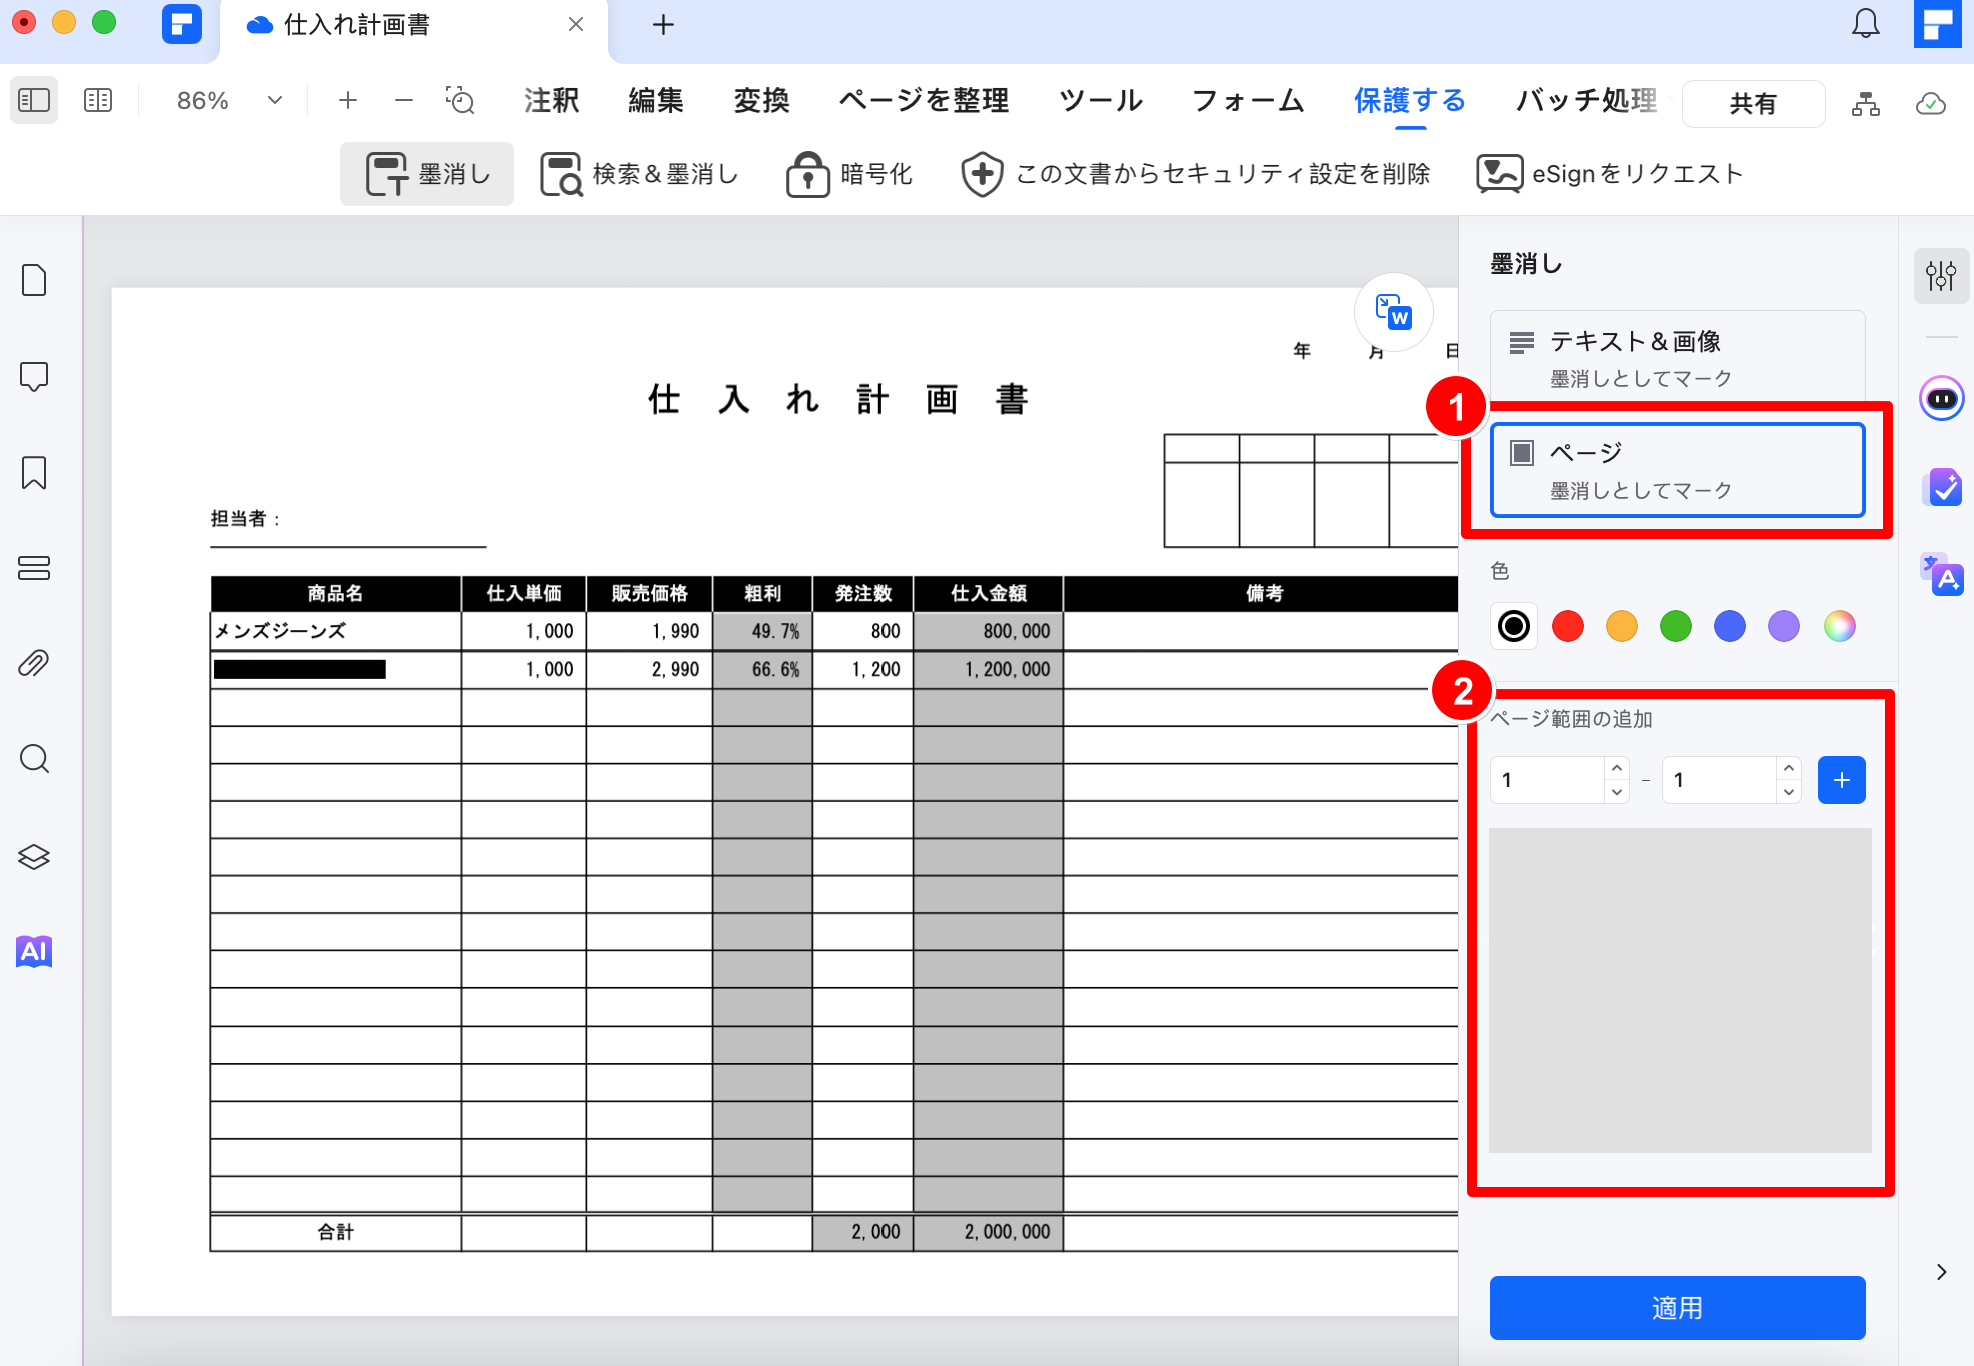Open the comments sidebar icon
The height and width of the screenshot is (1366, 1974).
coord(34,377)
